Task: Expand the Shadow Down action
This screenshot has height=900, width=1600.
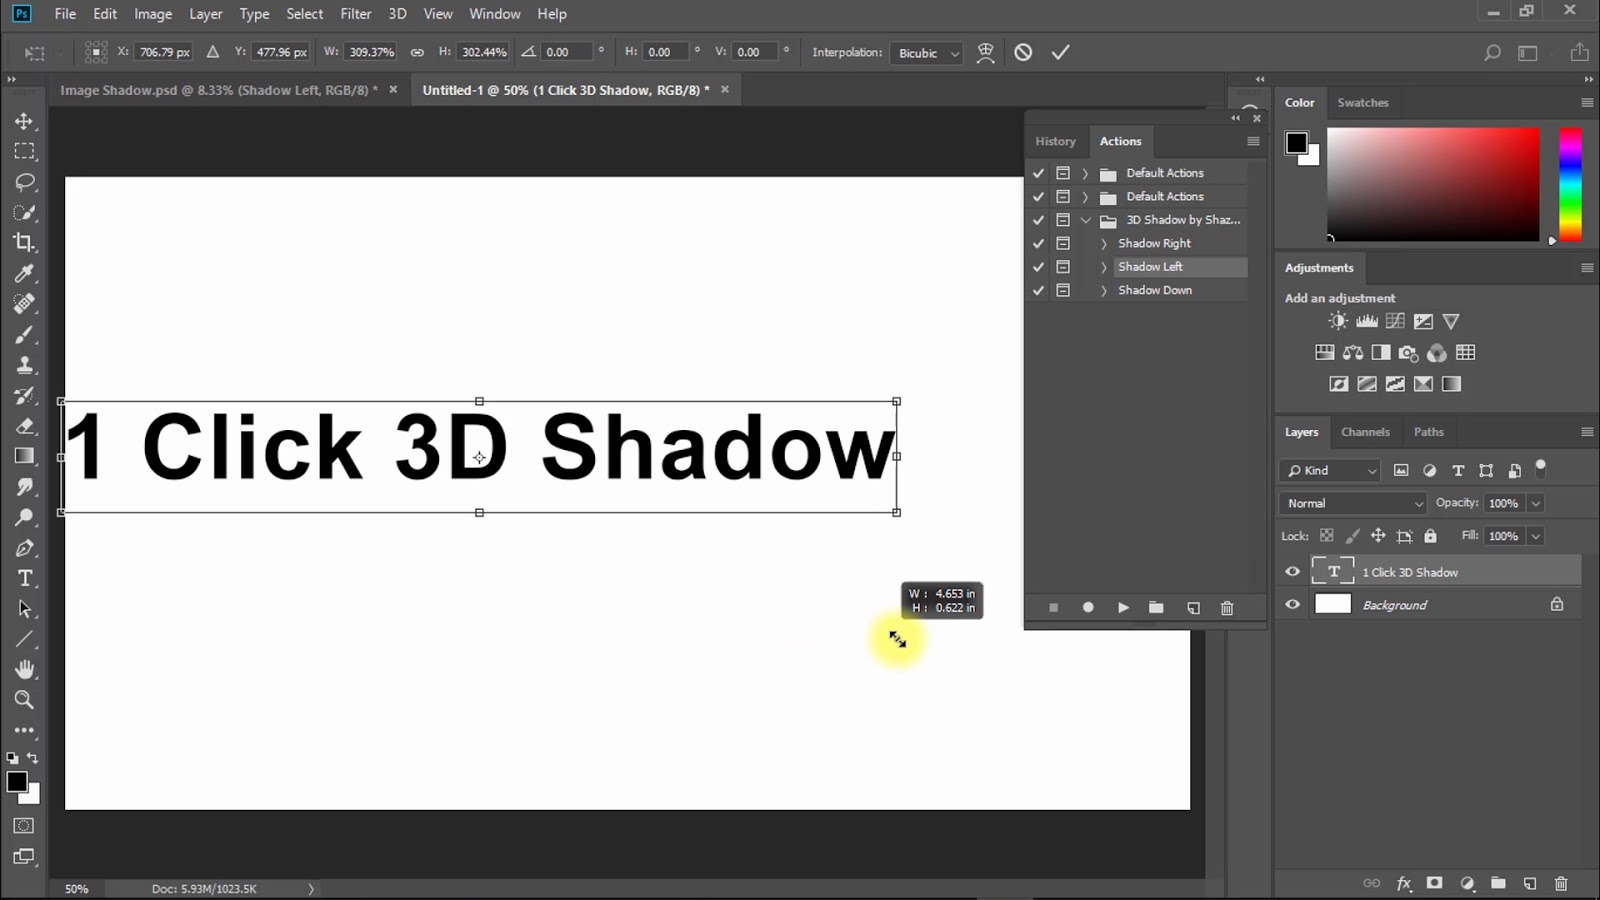Action: click(x=1103, y=290)
